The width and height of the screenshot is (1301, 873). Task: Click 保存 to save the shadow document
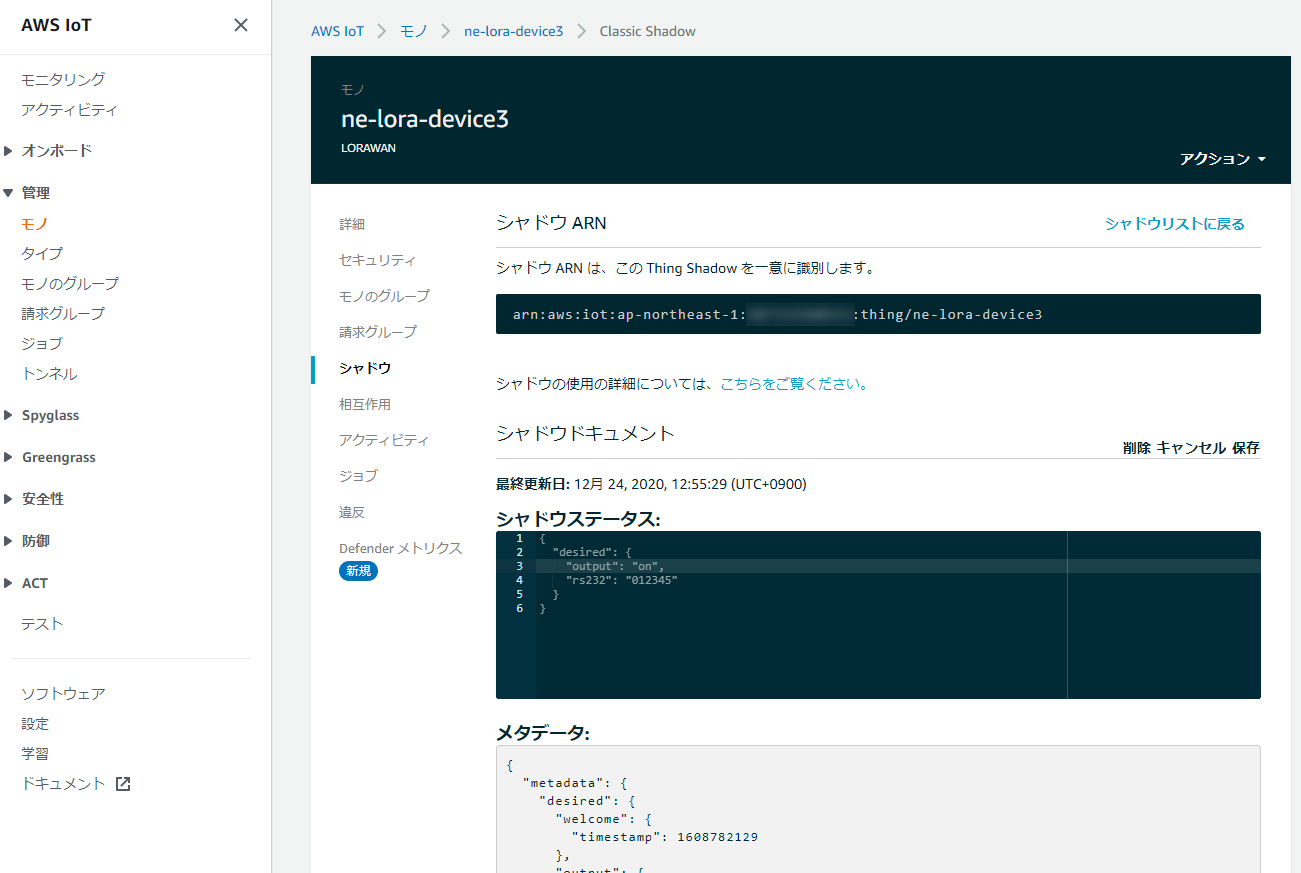coord(1246,448)
